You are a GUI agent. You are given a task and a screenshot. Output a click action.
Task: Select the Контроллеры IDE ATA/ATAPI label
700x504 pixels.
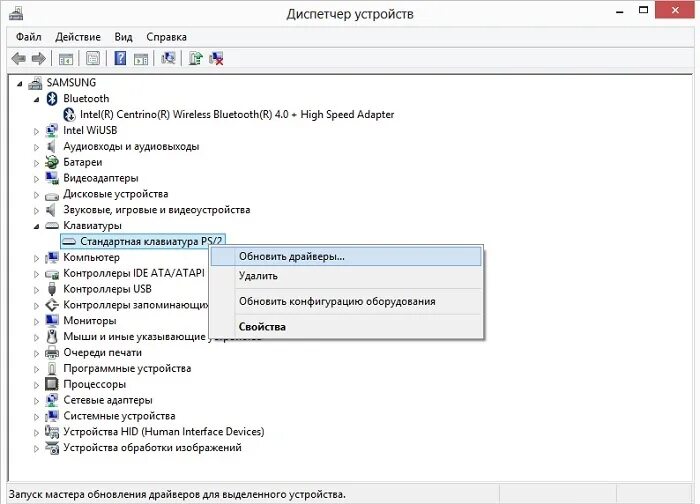pyautogui.click(x=134, y=273)
